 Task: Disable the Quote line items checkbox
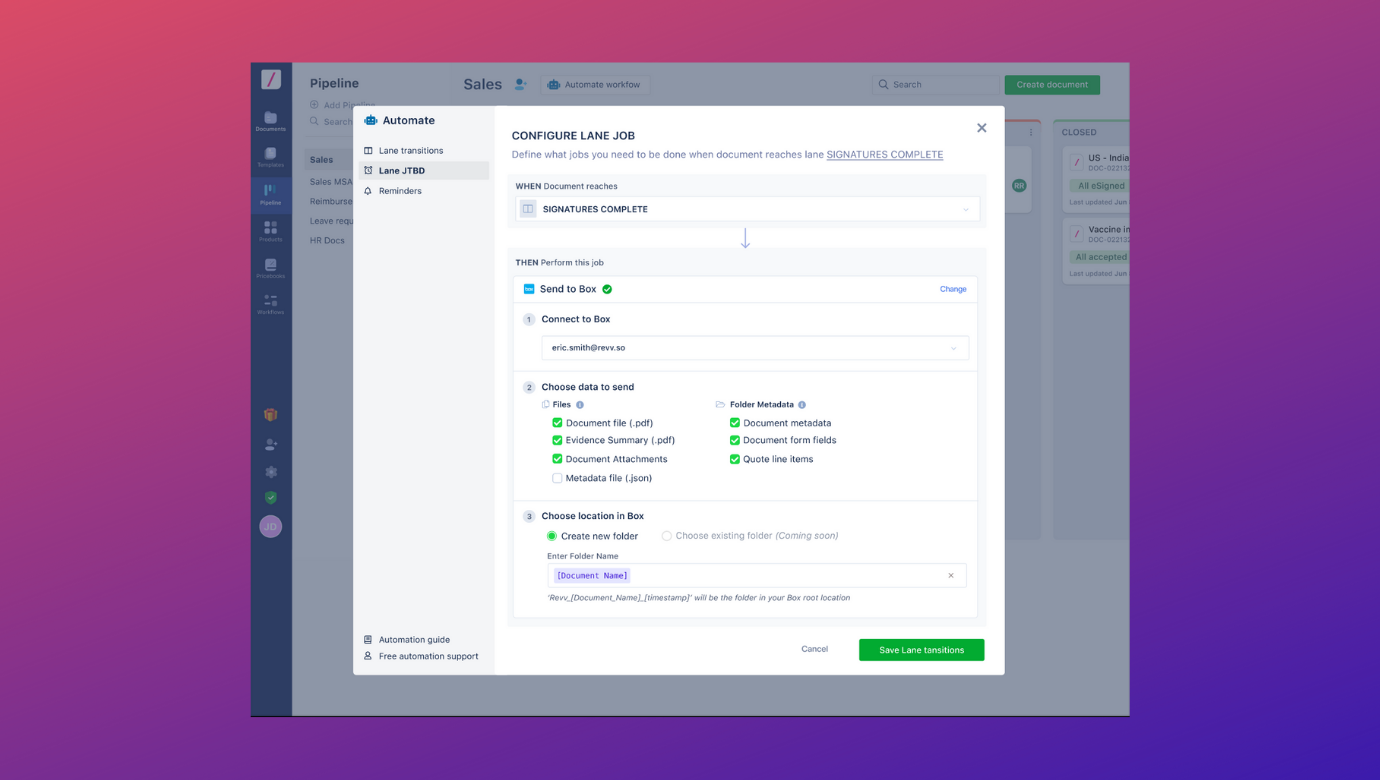pyautogui.click(x=735, y=458)
